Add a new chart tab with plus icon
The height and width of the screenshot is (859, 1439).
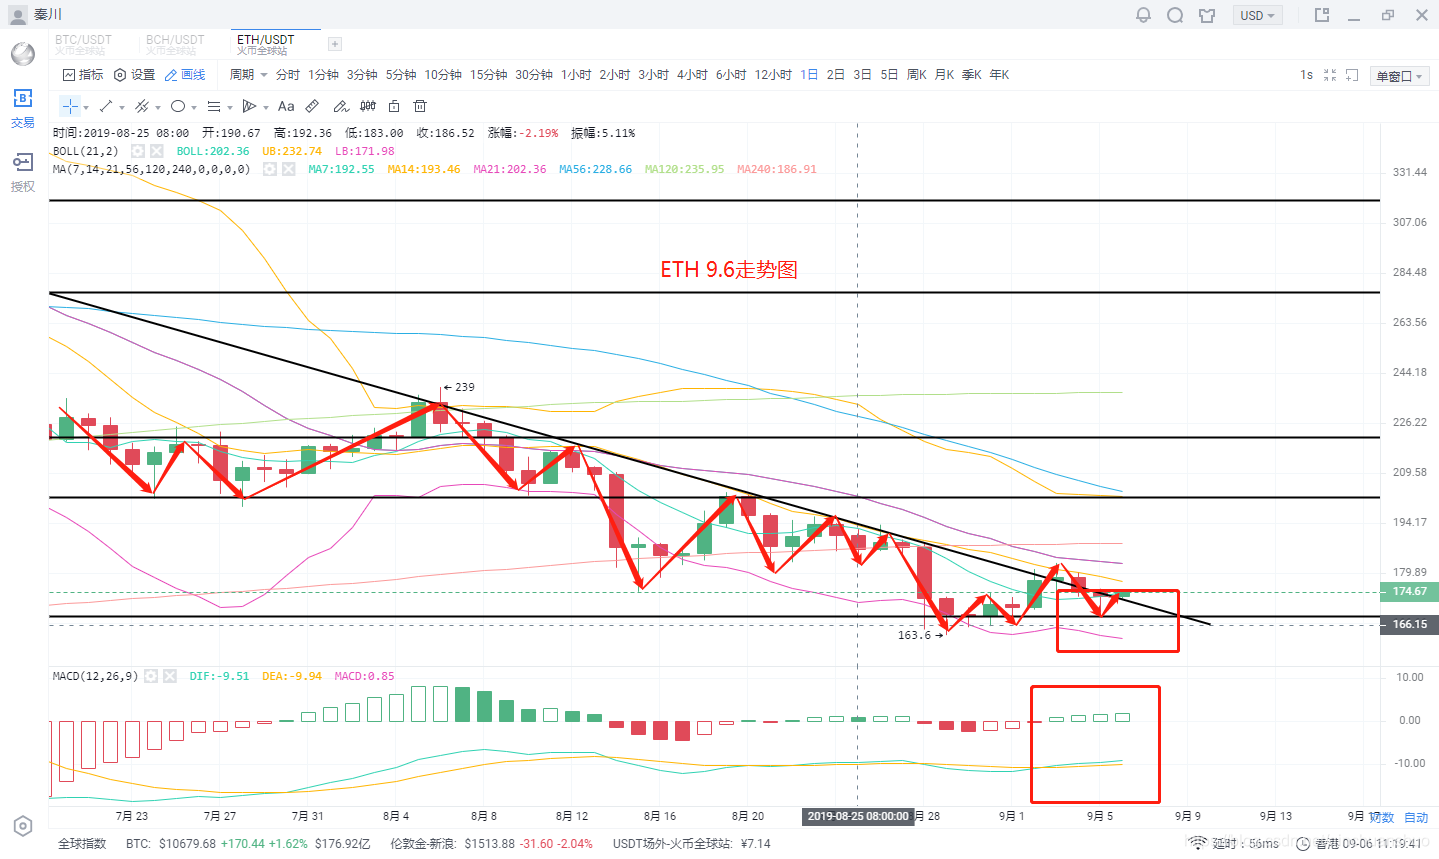point(335,44)
